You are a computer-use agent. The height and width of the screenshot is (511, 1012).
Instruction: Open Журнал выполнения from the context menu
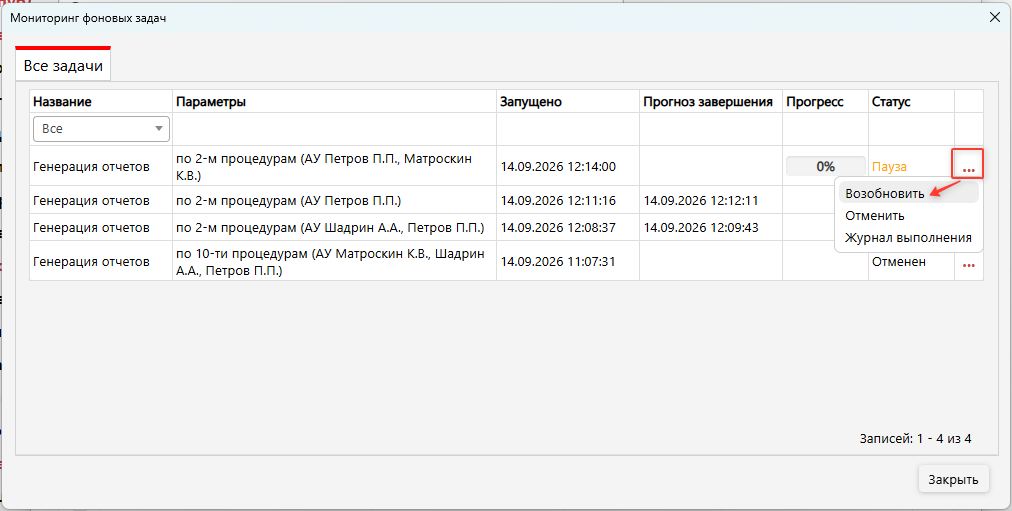[x=908, y=237]
